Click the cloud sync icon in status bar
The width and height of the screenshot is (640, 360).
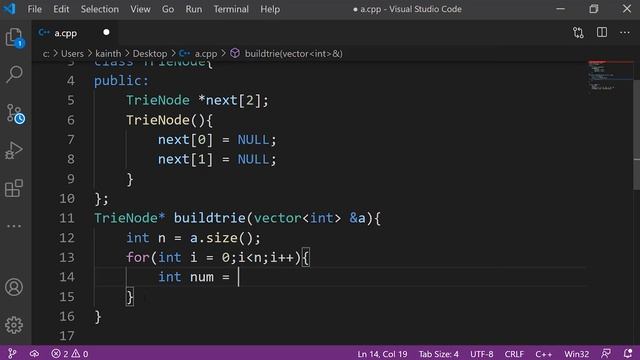(34, 353)
